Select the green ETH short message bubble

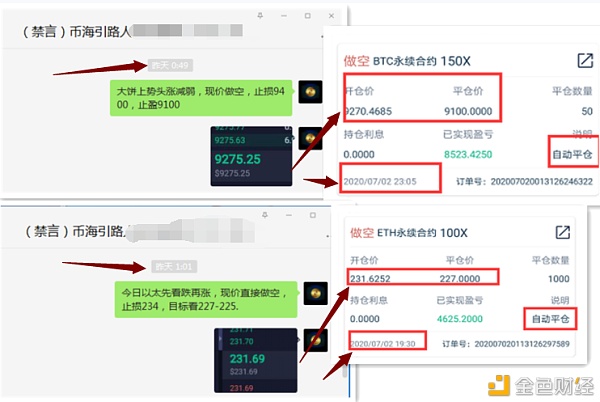[206, 299]
